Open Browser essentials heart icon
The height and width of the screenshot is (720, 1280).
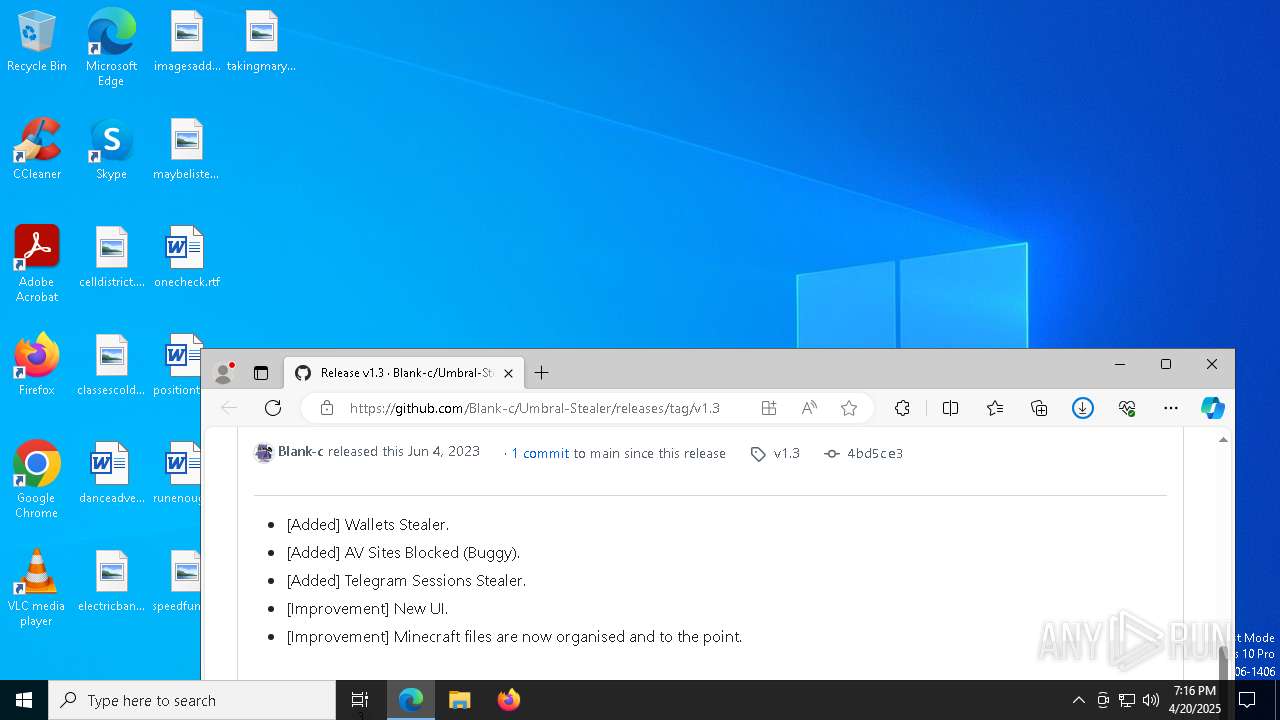pyautogui.click(x=1127, y=408)
